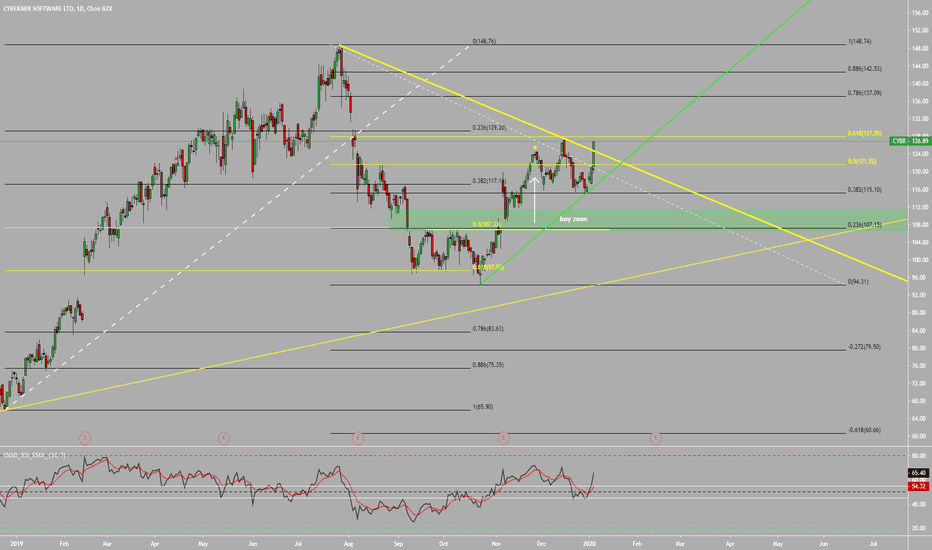
Task: Click the earnings marker E near May
Action: [223, 438]
